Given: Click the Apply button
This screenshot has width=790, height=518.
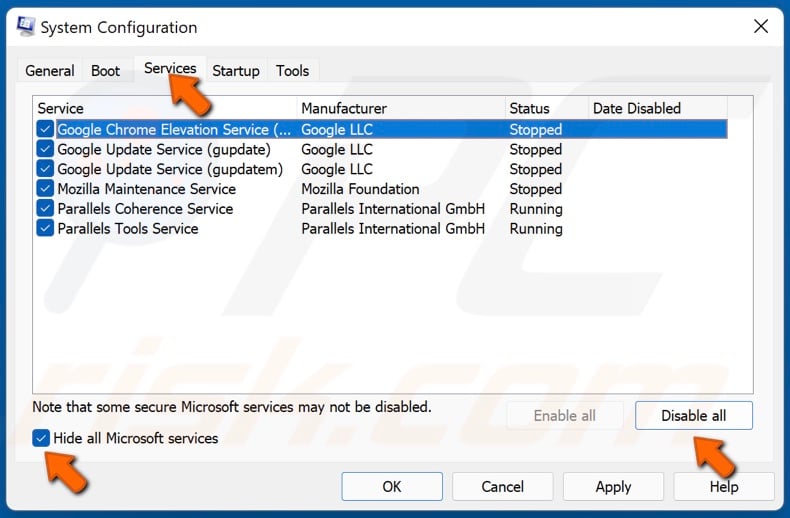Looking at the screenshot, I should coord(613,486).
